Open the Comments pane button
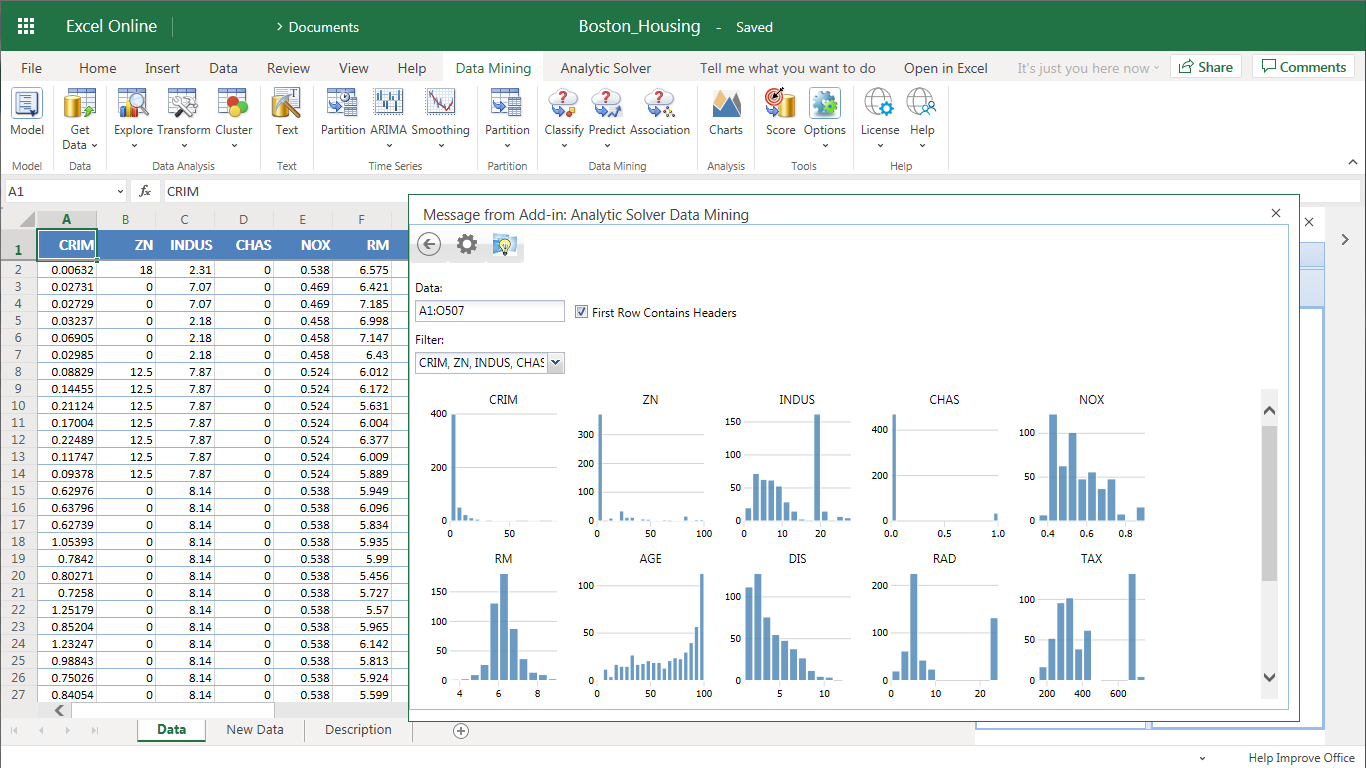 1303,67
